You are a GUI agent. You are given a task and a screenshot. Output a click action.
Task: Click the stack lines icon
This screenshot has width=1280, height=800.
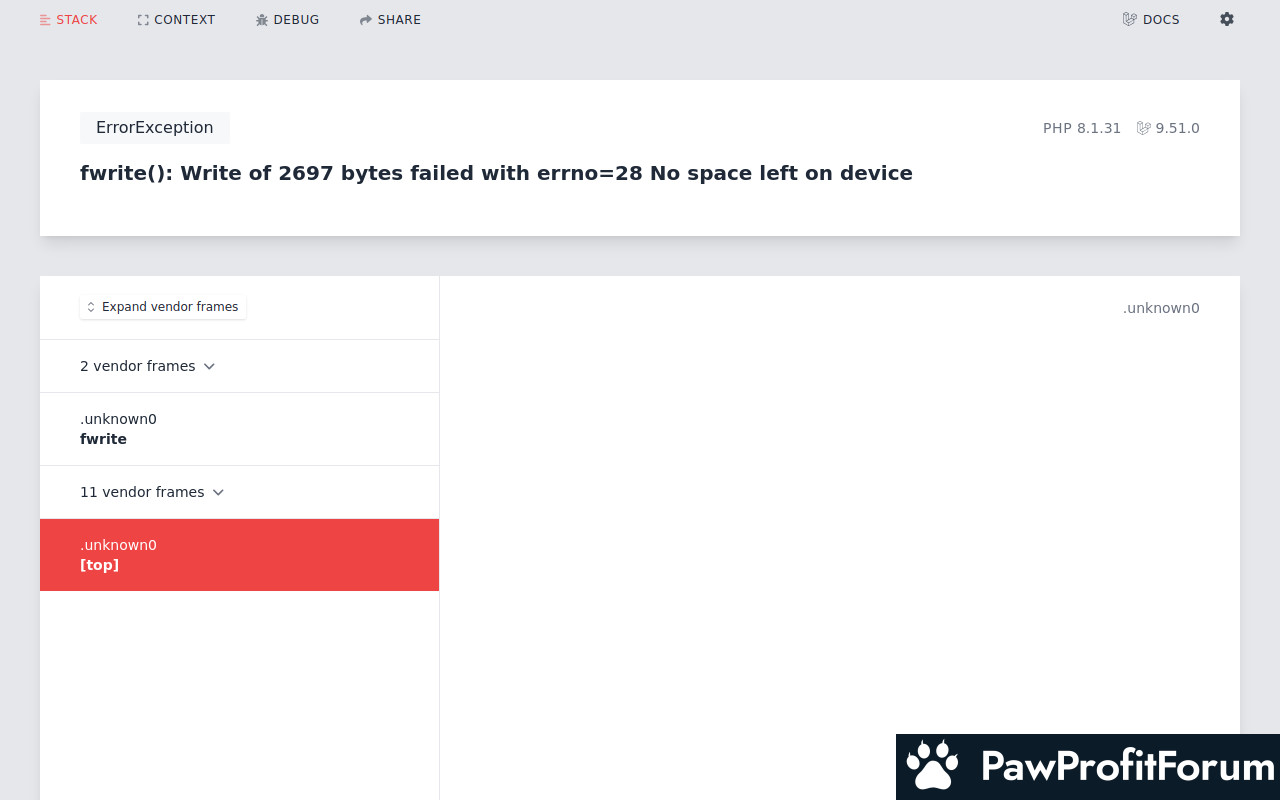tap(45, 20)
